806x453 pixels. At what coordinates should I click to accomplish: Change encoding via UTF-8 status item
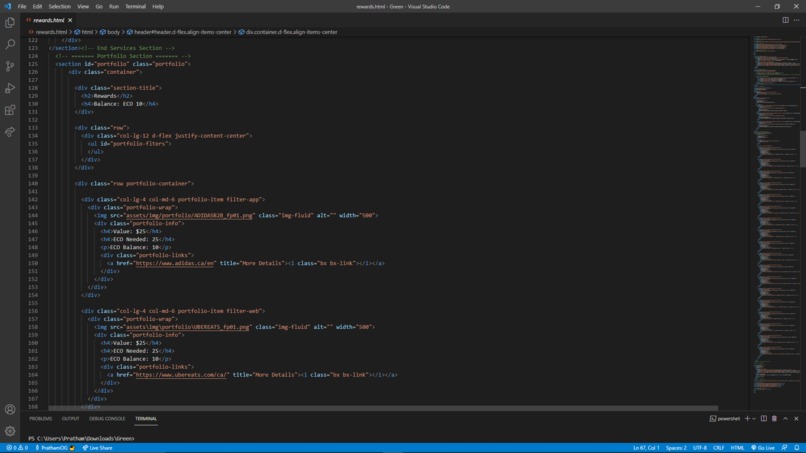700,448
